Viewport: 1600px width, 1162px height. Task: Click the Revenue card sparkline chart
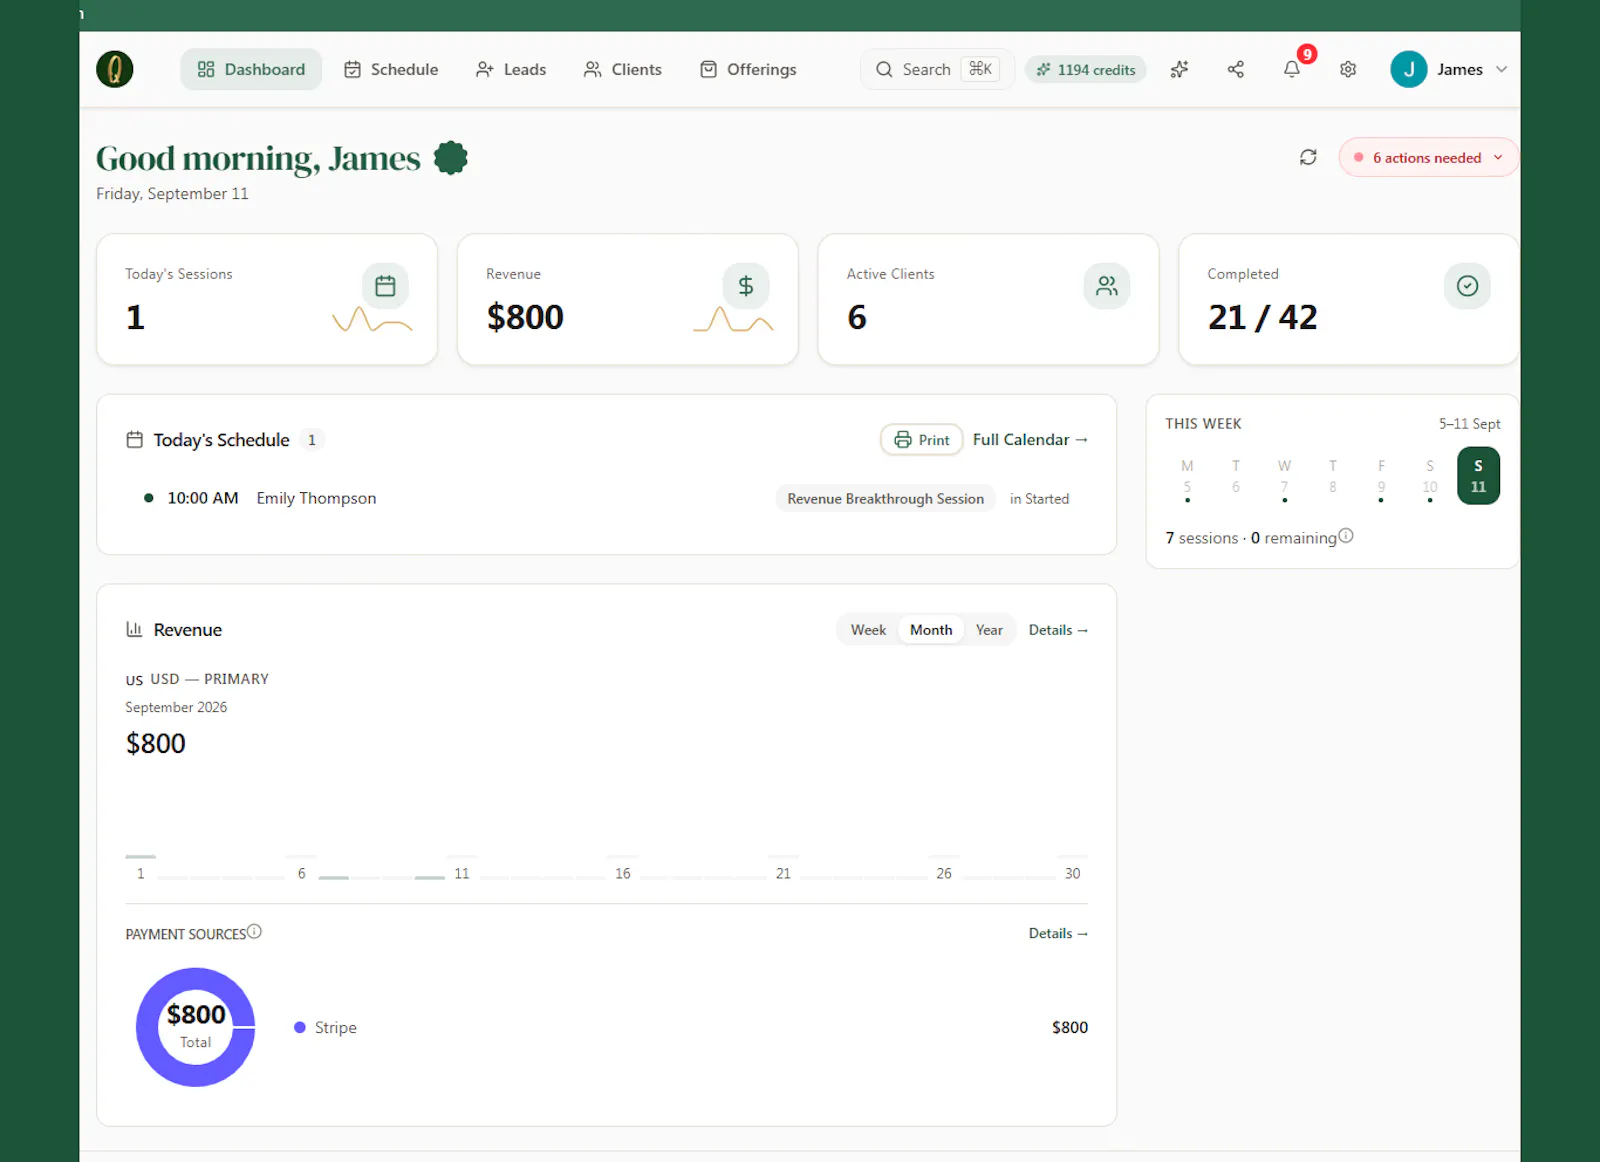point(733,320)
